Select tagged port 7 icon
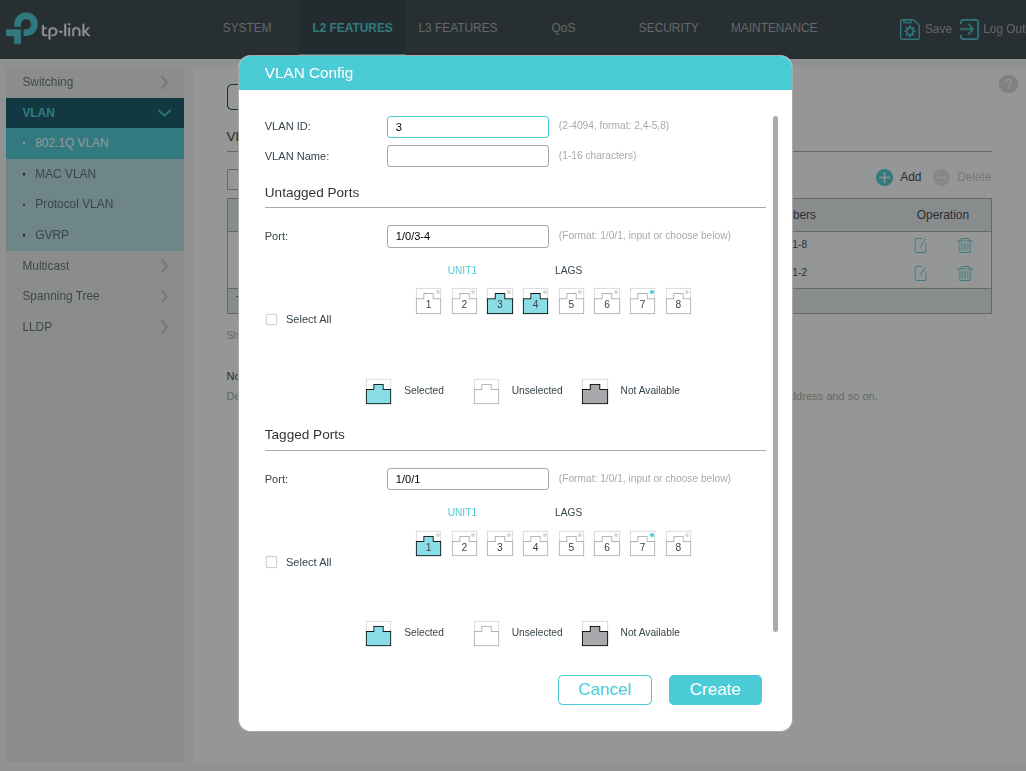 tap(643, 544)
